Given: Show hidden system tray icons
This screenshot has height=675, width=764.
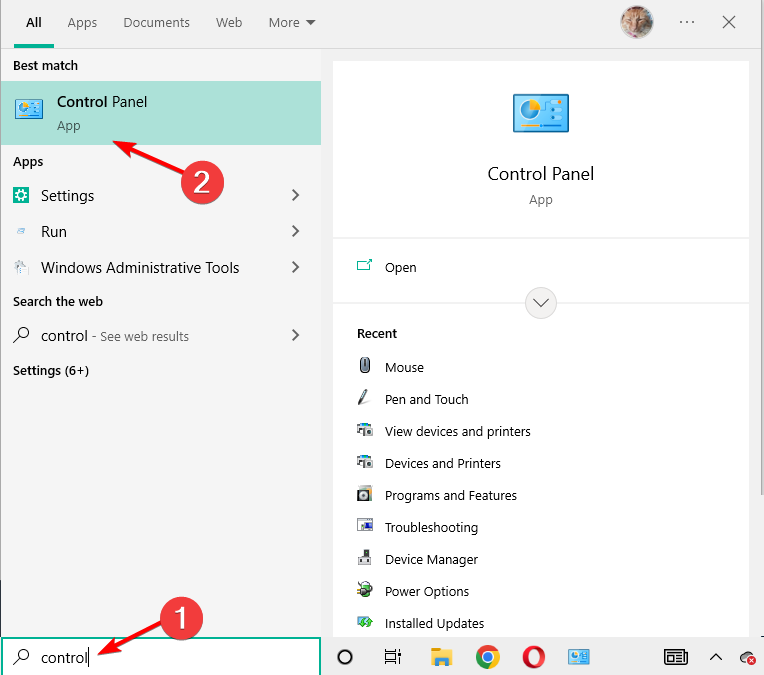Looking at the screenshot, I should click(716, 657).
